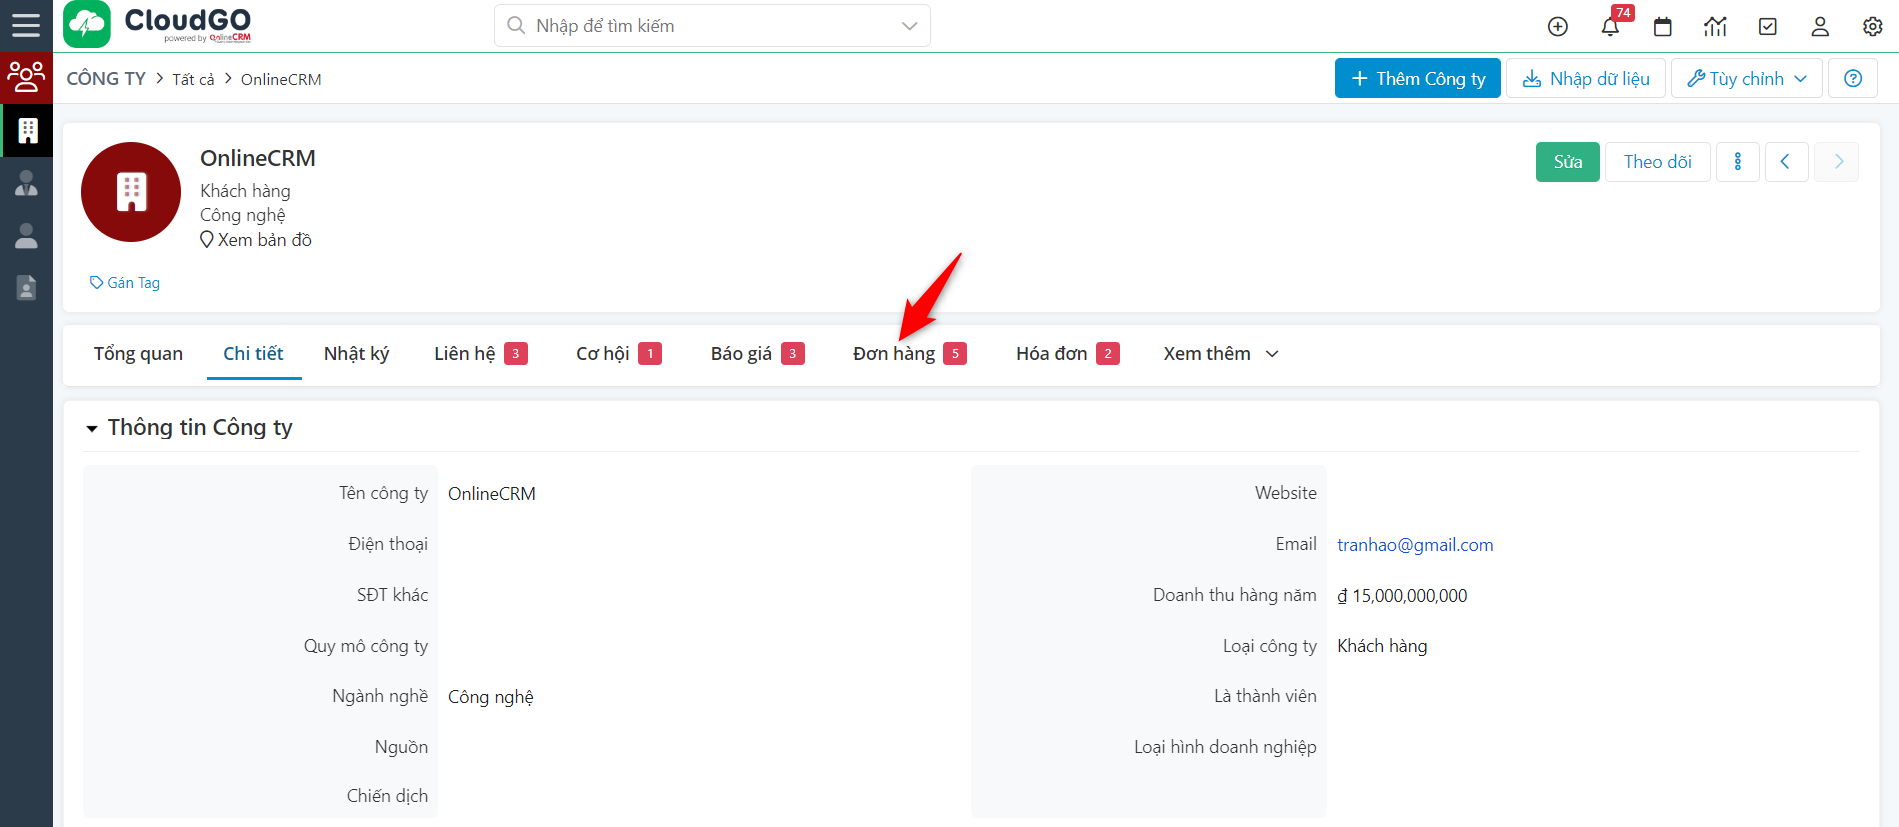1899x827 pixels.
Task: Click the OnlineCRM header title
Action: pos(258,158)
